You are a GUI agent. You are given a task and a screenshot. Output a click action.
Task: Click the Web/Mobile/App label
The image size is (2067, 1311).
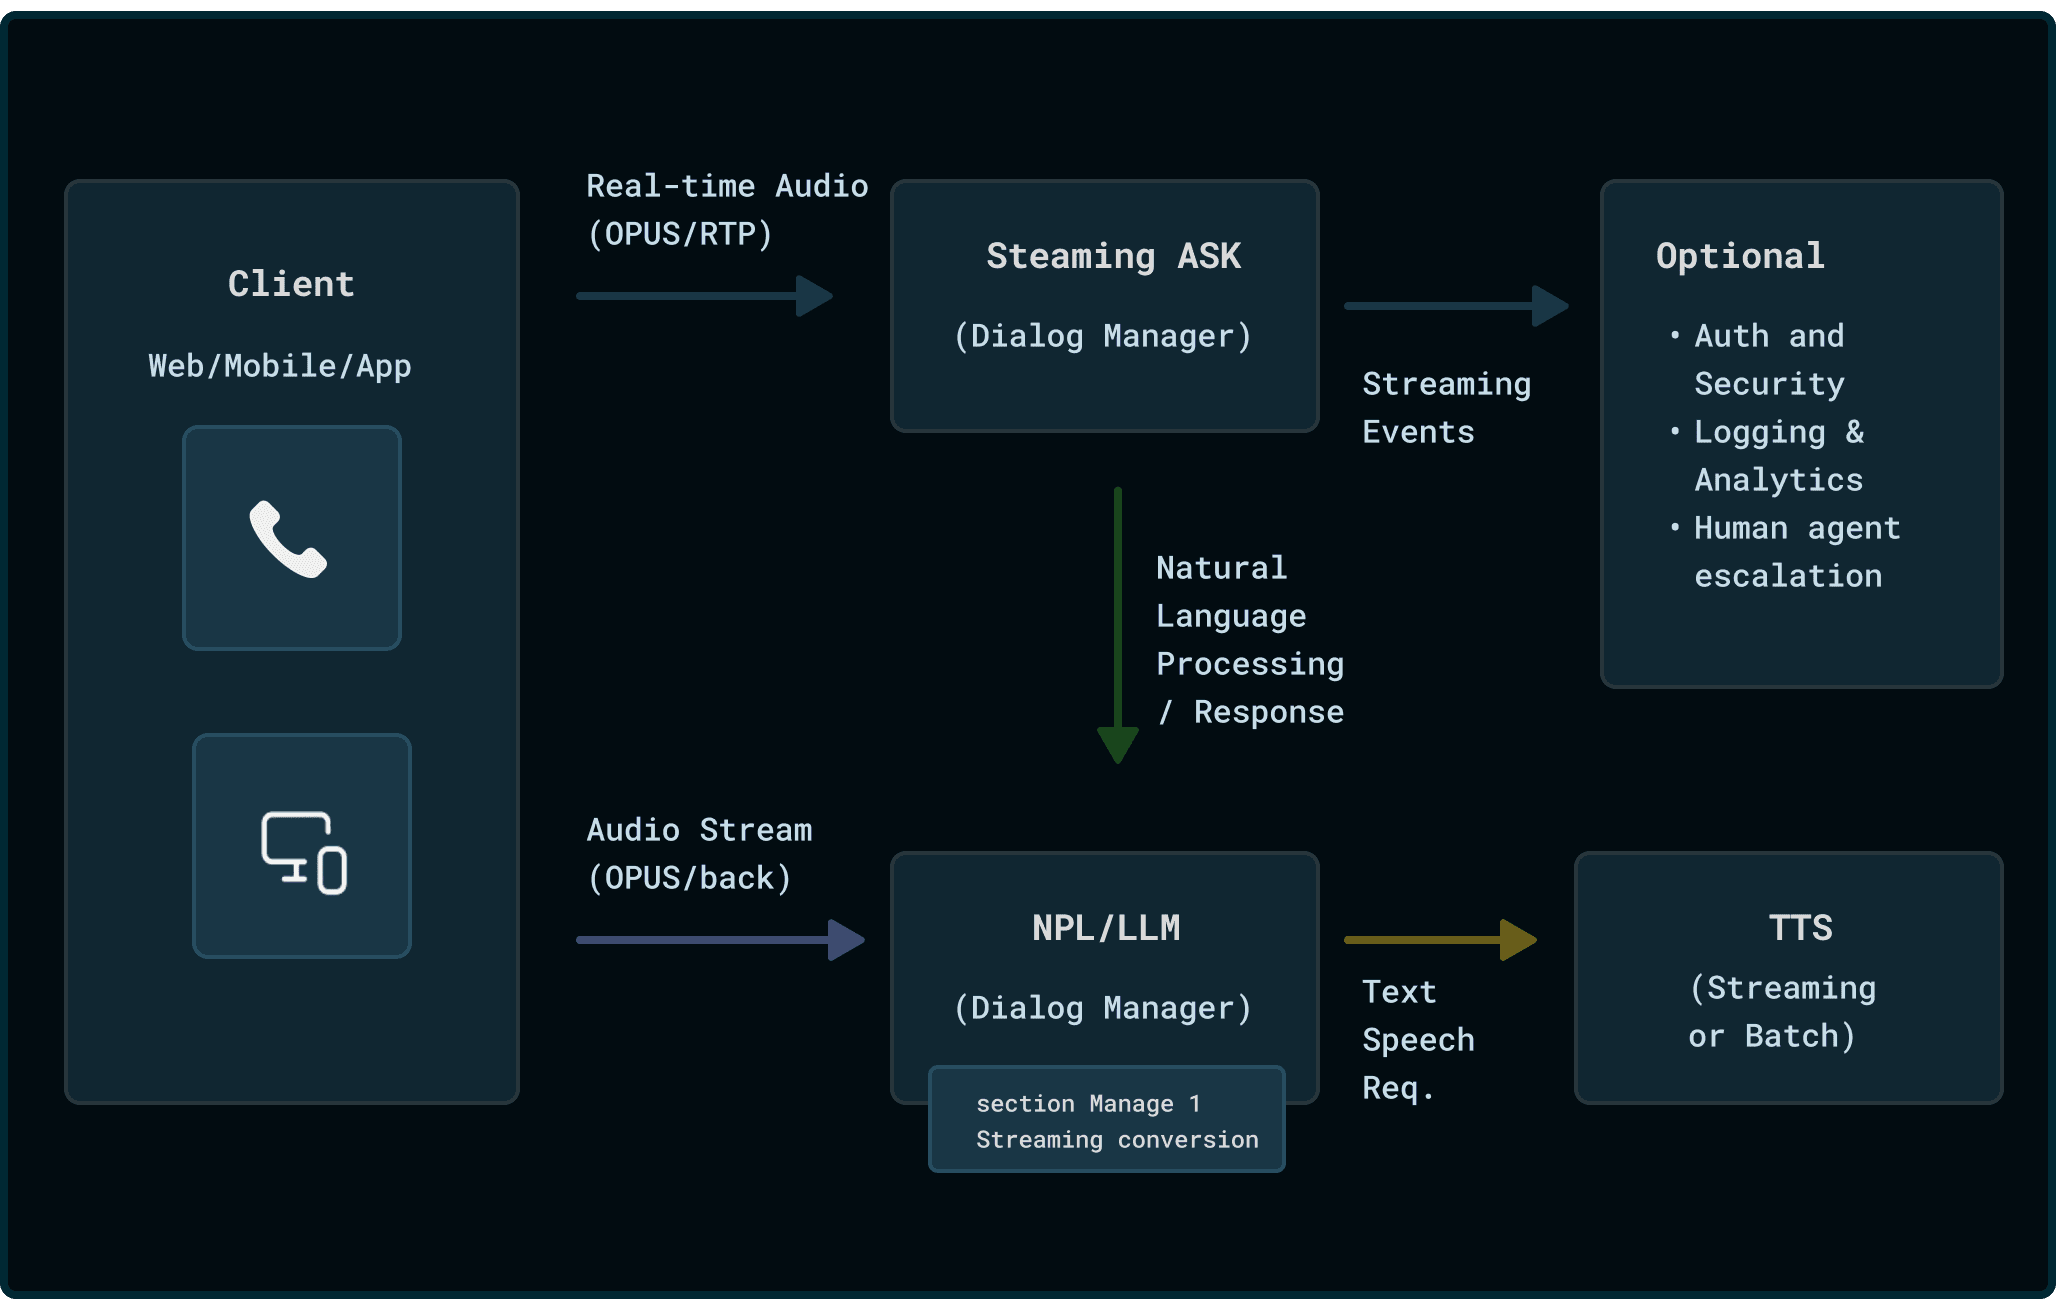[280, 366]
